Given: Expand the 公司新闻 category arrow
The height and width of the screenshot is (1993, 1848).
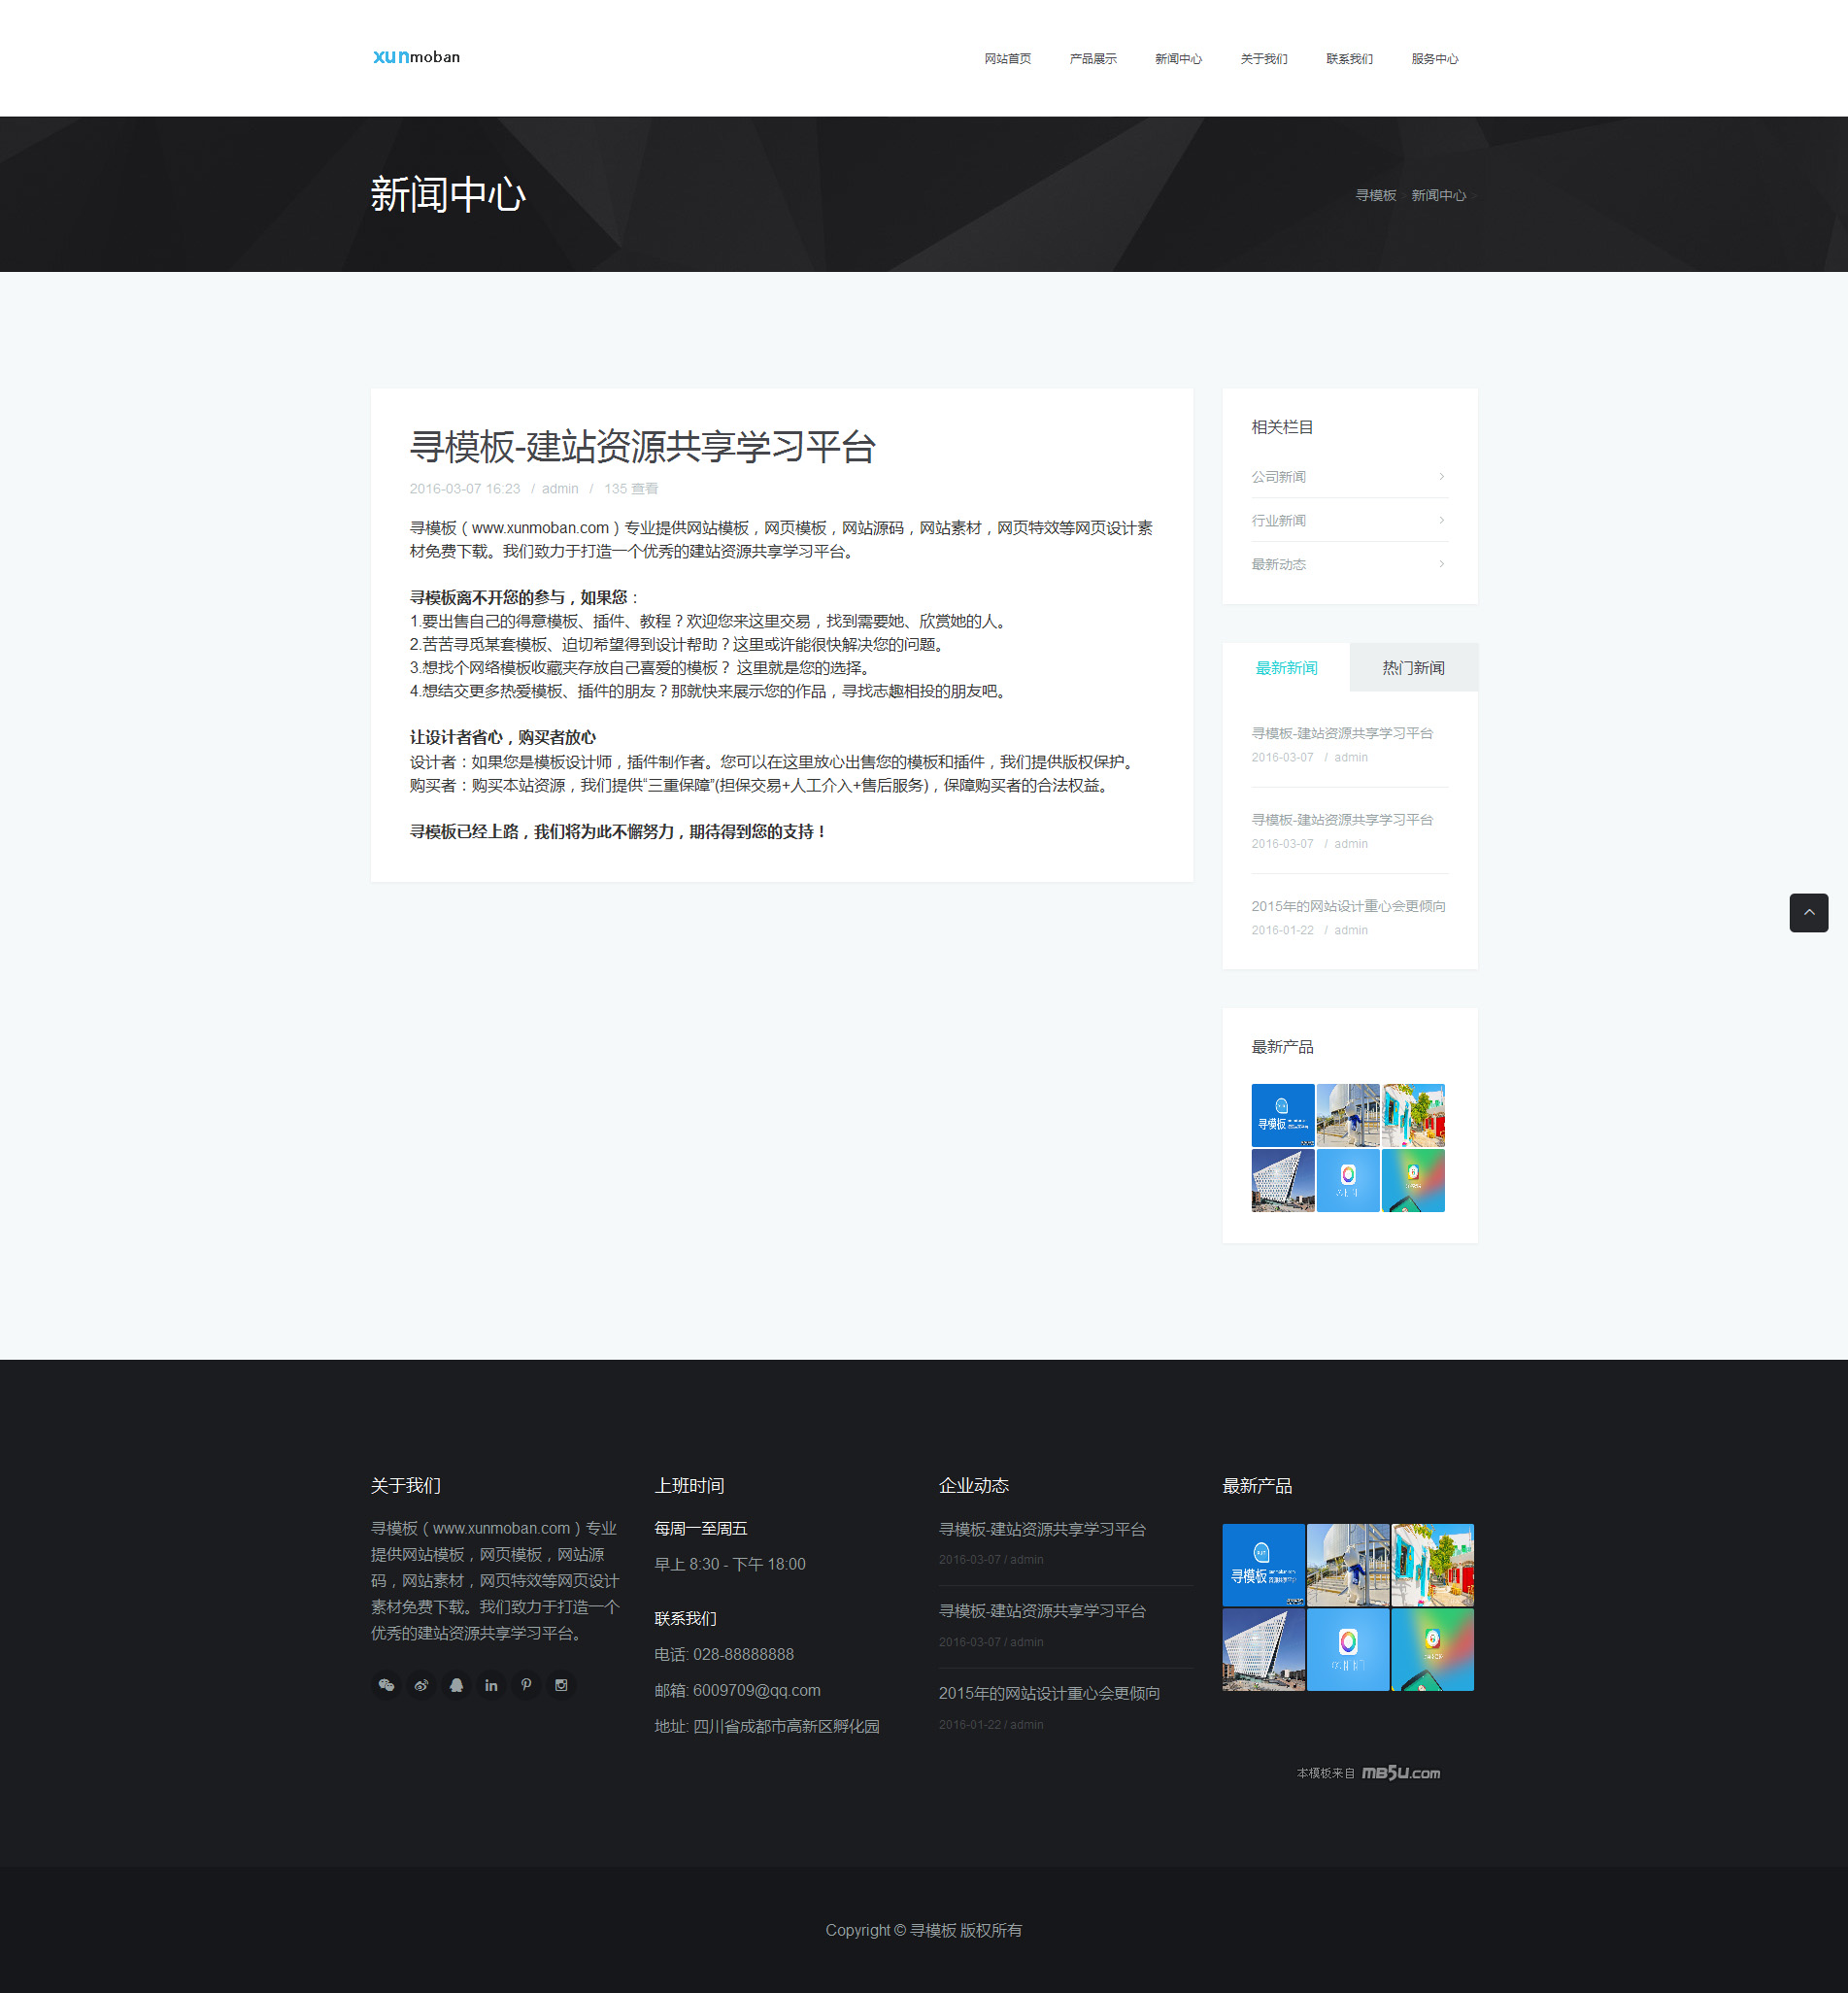Looking at the screenshot, I should (1441, 476).
